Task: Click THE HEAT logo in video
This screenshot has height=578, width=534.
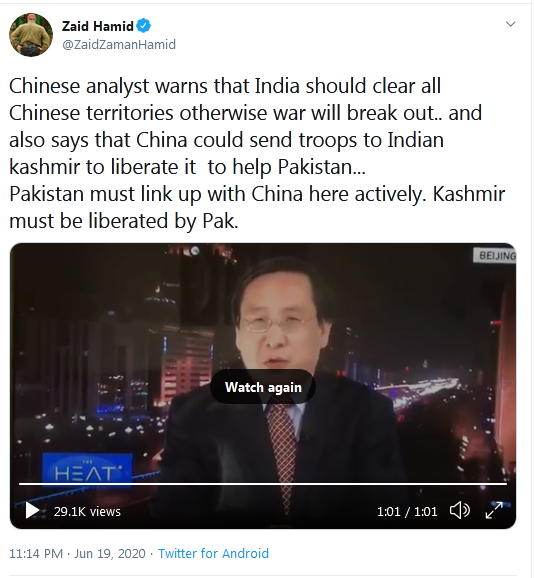Action: point(87,470)
